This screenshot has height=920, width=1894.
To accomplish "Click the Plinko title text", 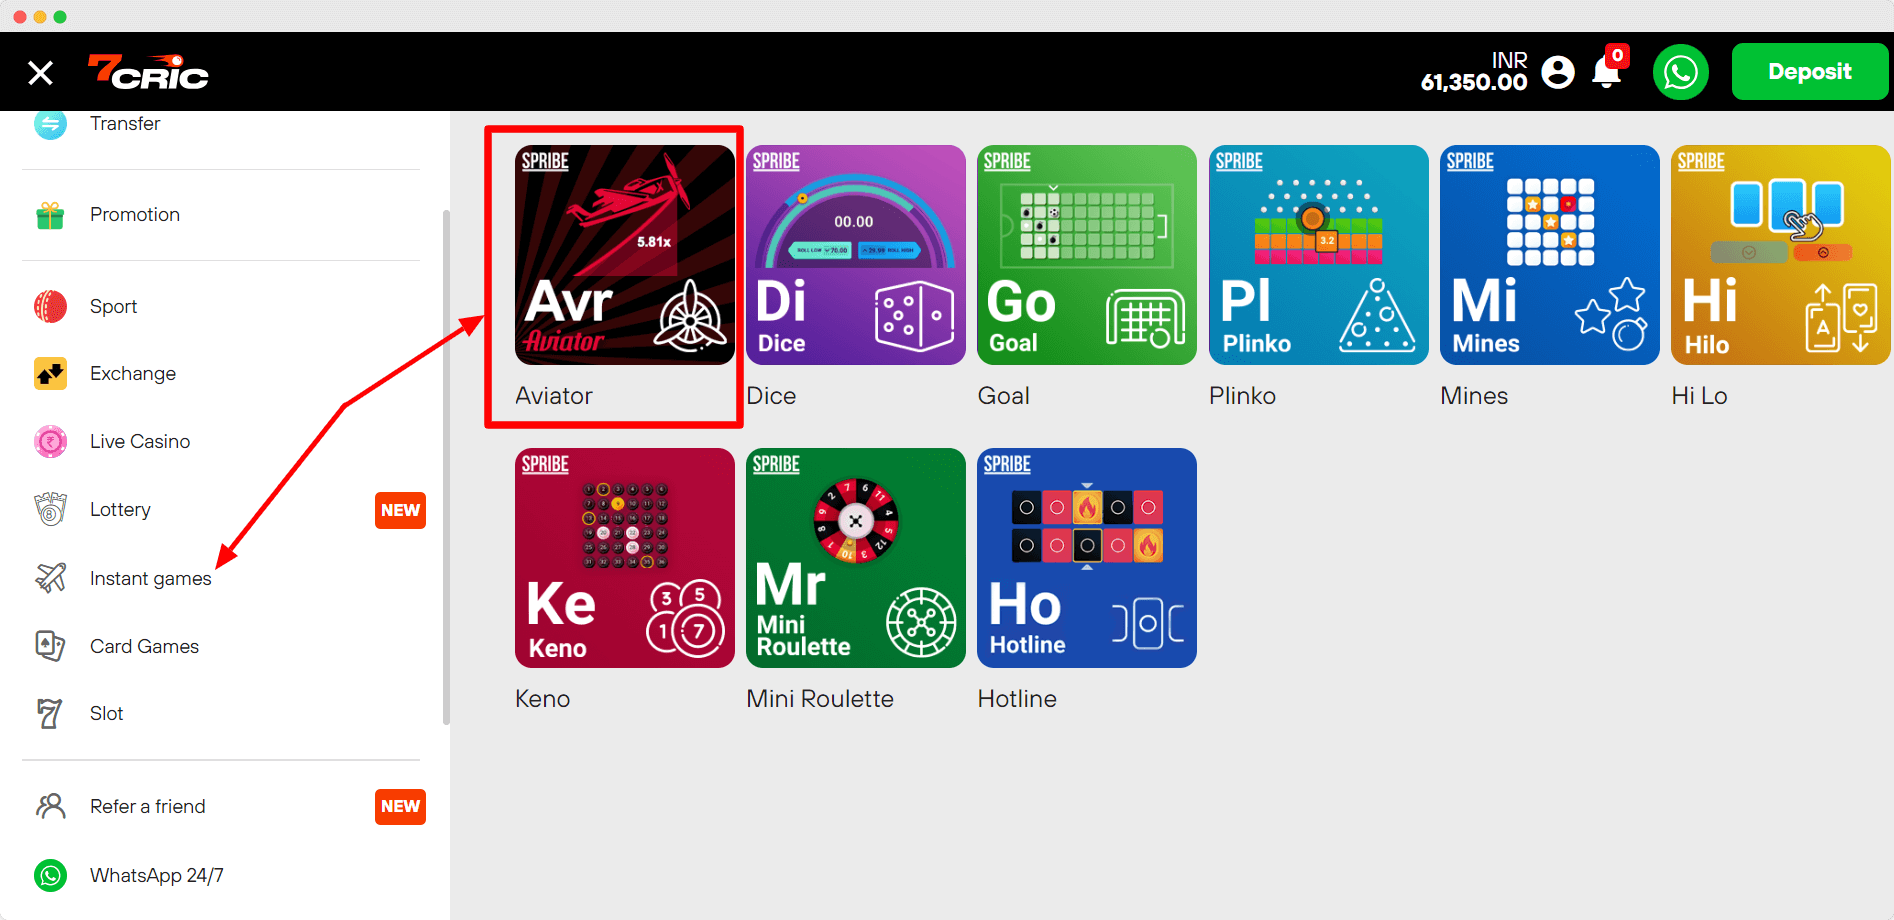I will pos(1242,396).
